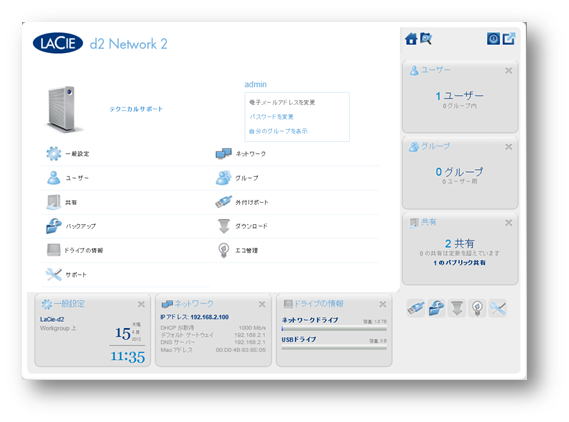569x422 pixels.
Task: Click 1のパブリック共有 link in share widget
Action: coord(459,262)
